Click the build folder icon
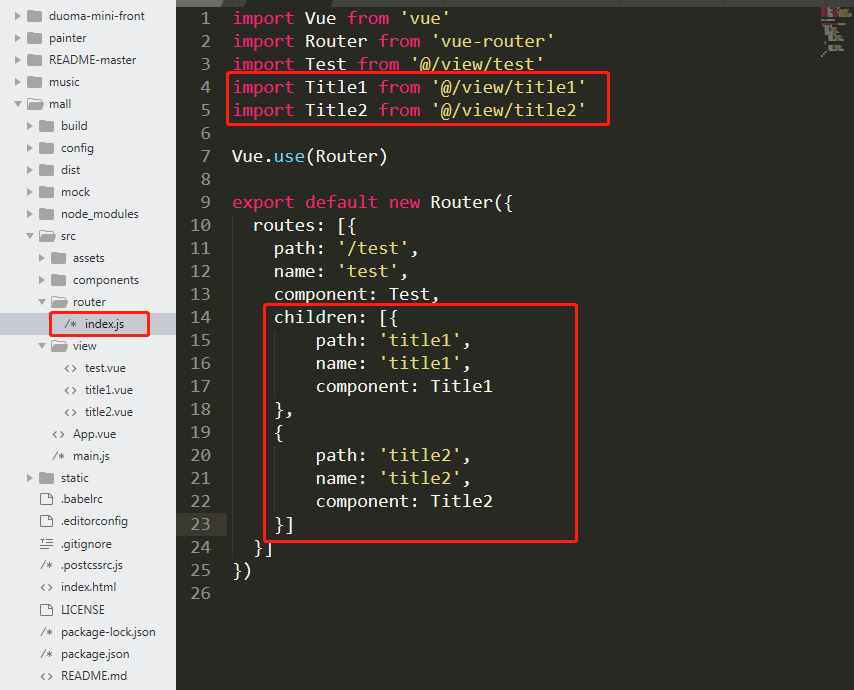The height and width of the screenshot is (690, 854). [46, 126]
